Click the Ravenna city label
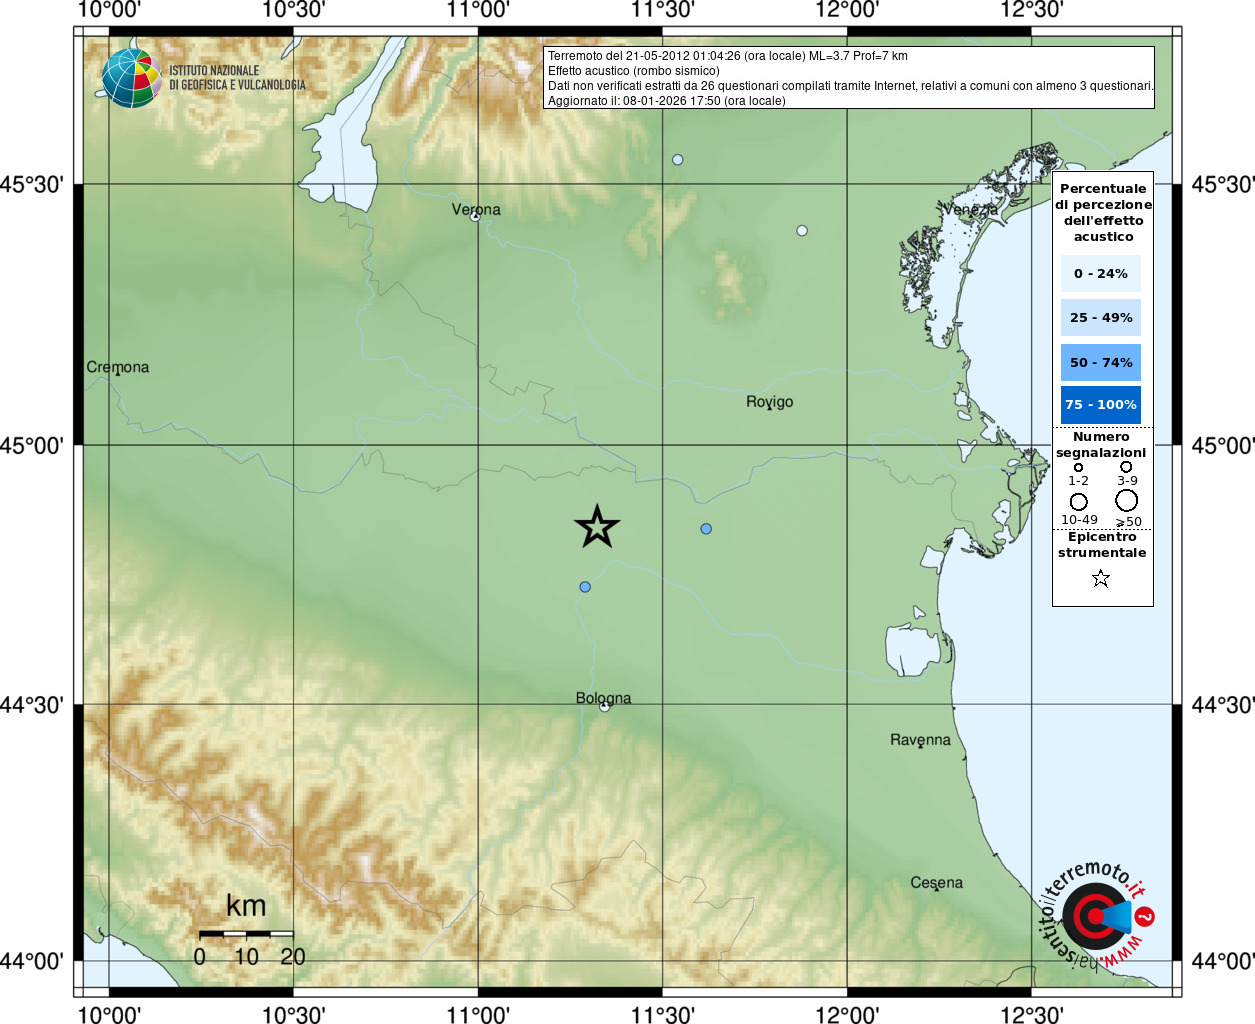The image size is (1255, 1024). tap(921, 740)
